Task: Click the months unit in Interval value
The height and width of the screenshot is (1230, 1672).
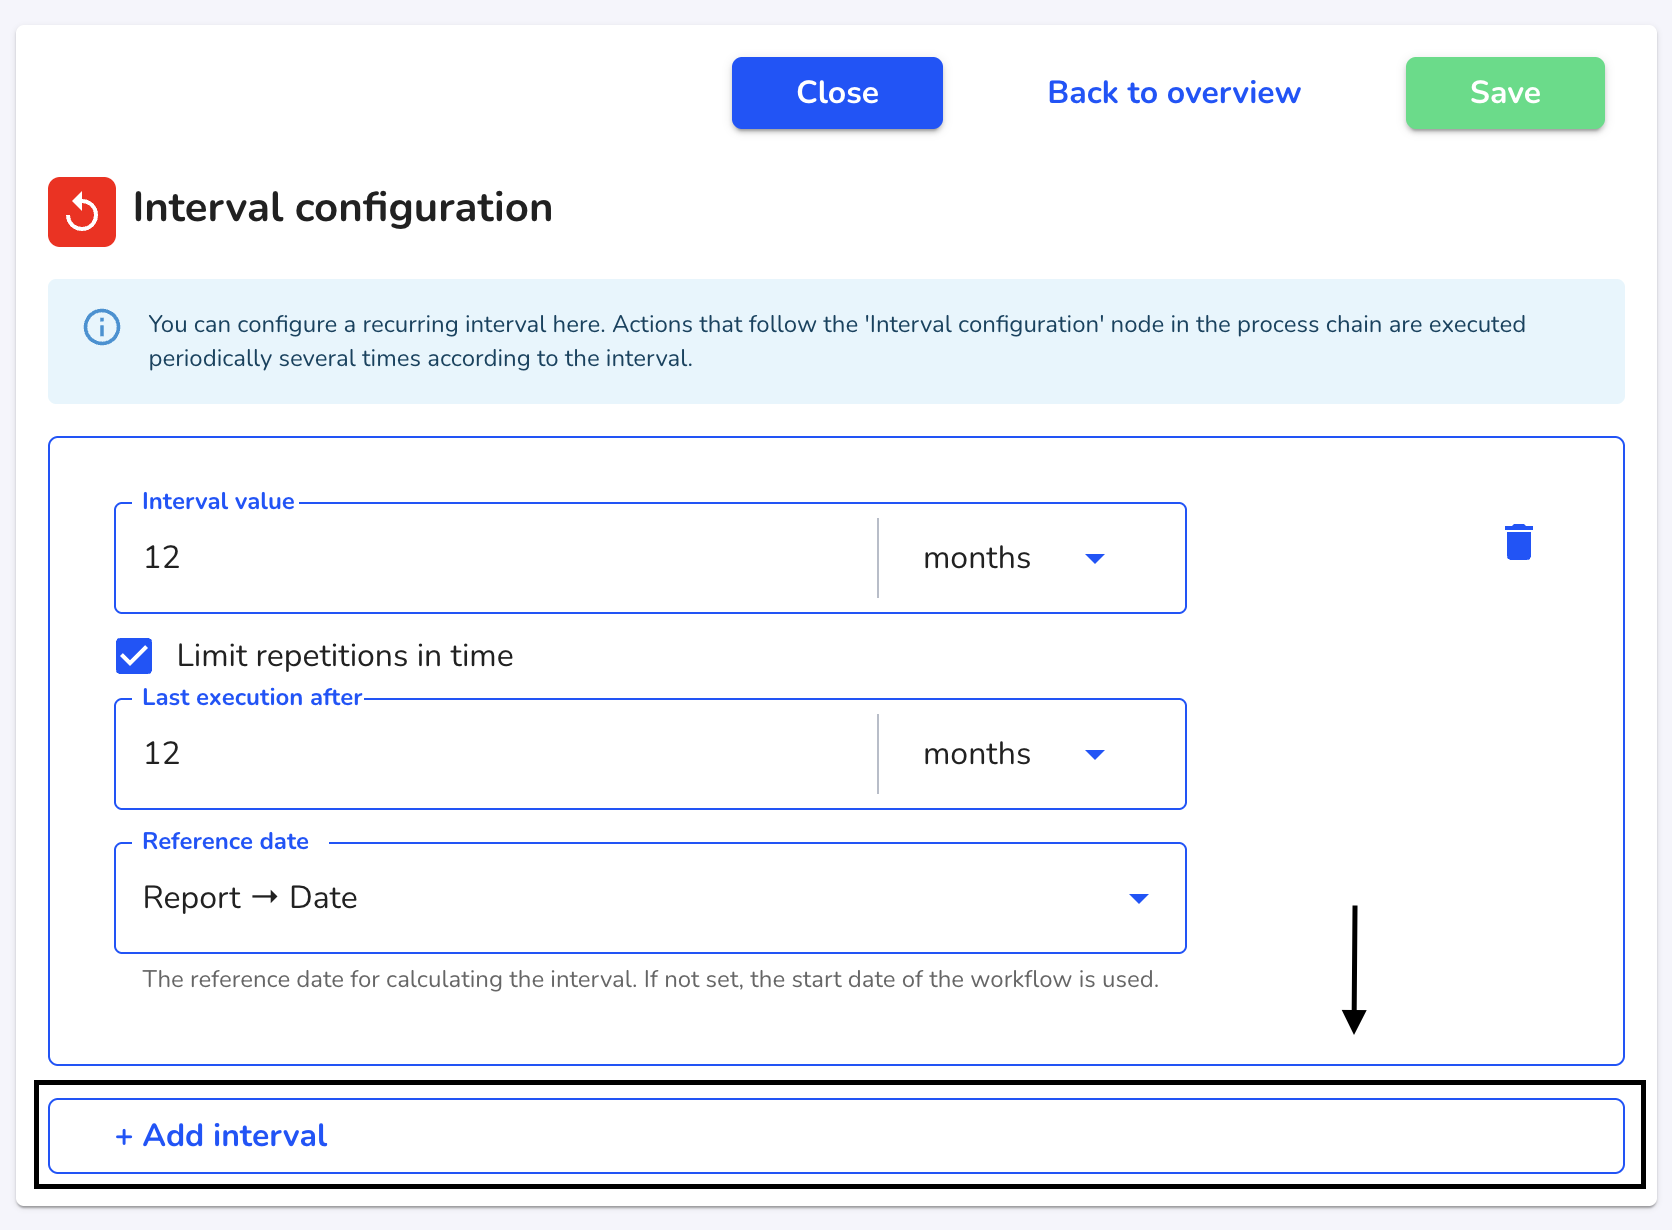Action: pos(977,558)
